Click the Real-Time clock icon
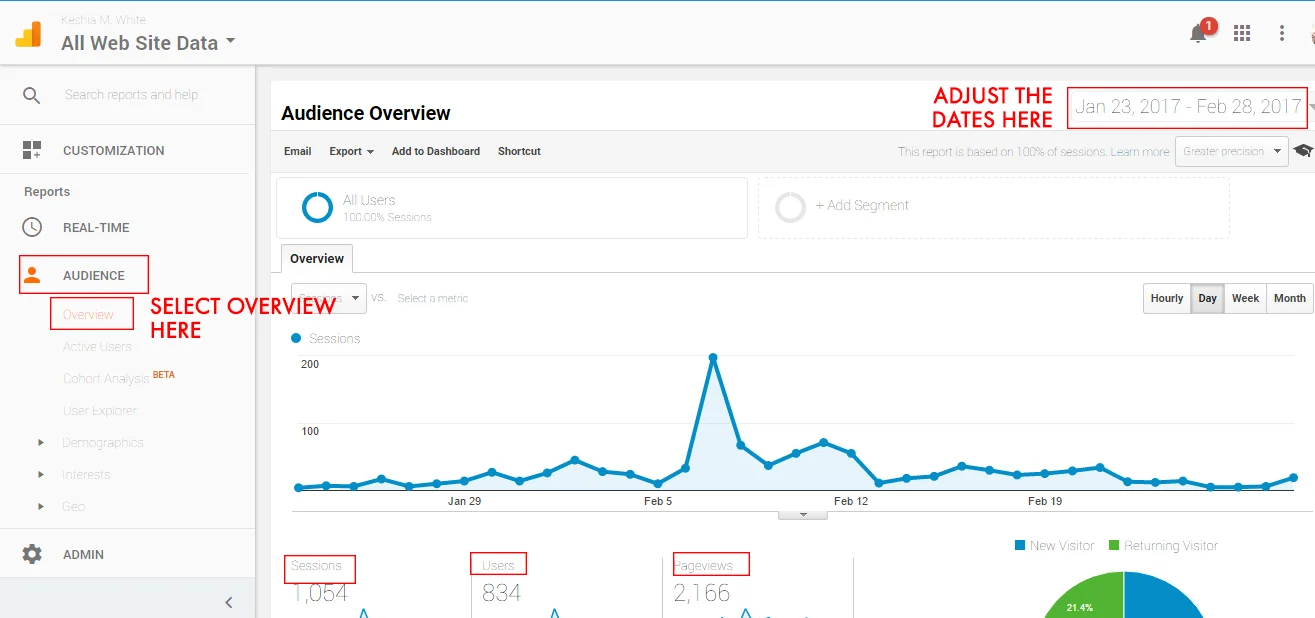This screenshot has width=1315, height=618. pos(32,227)
